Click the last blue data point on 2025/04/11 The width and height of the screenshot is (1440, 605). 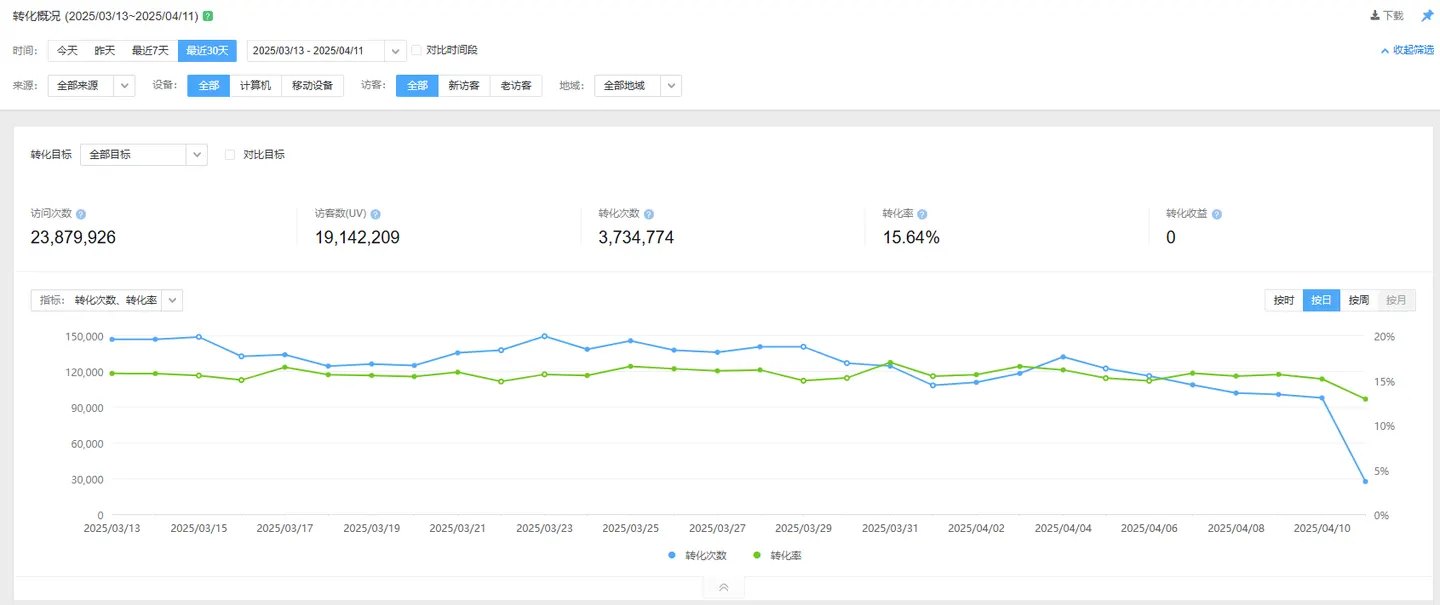coord(1365,481)
